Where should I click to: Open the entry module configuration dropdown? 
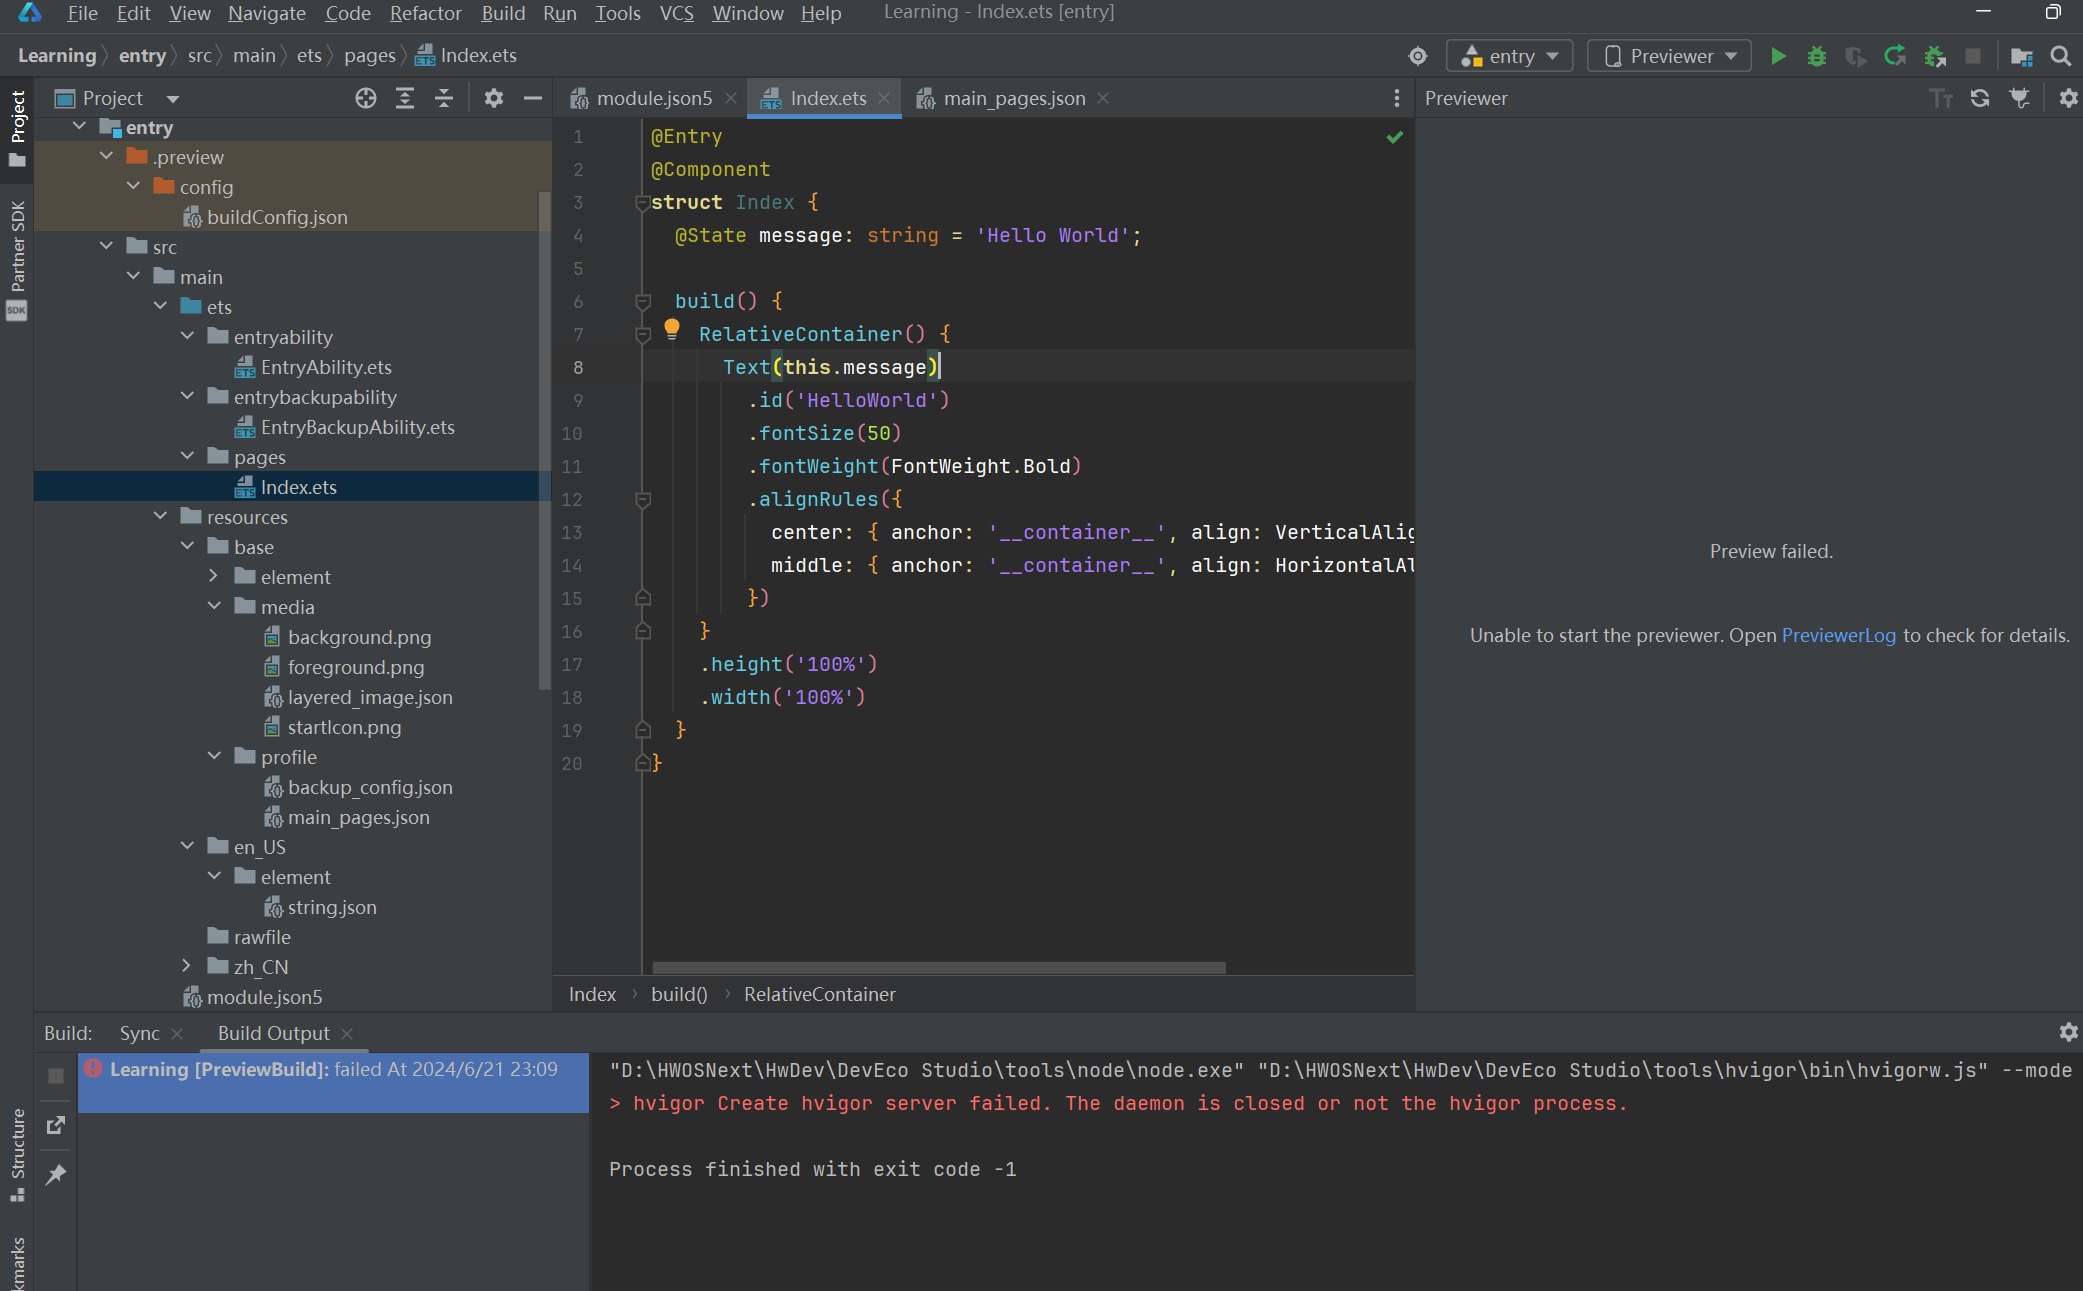1509,56
